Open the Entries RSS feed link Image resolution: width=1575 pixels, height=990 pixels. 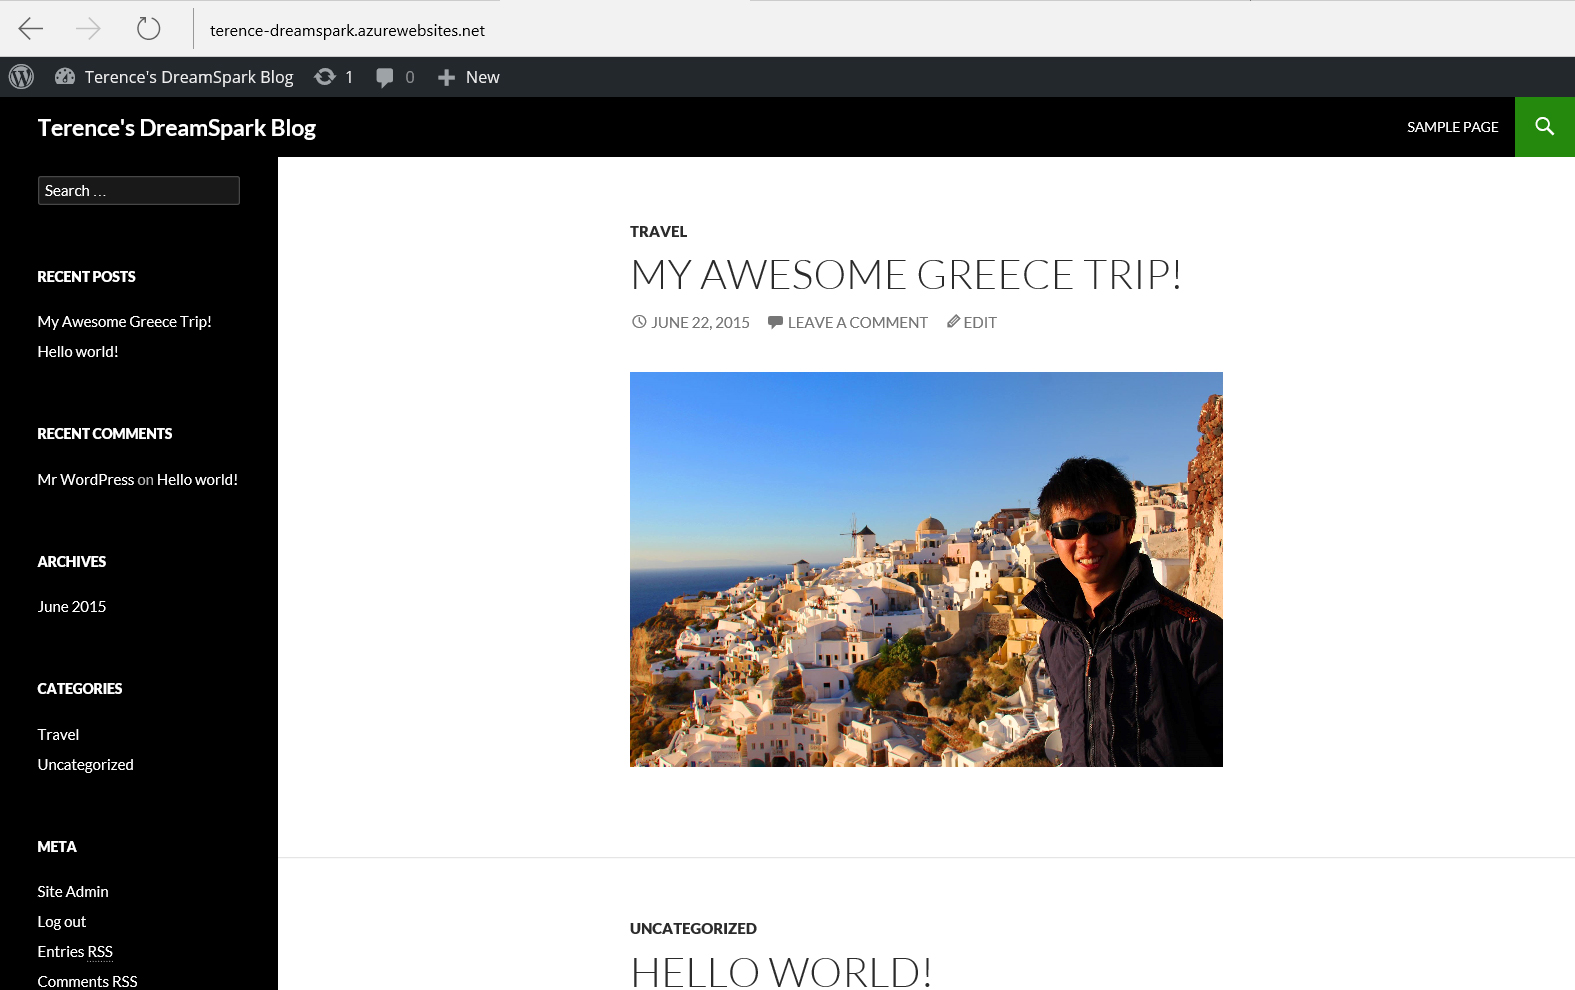coord(75,952)
